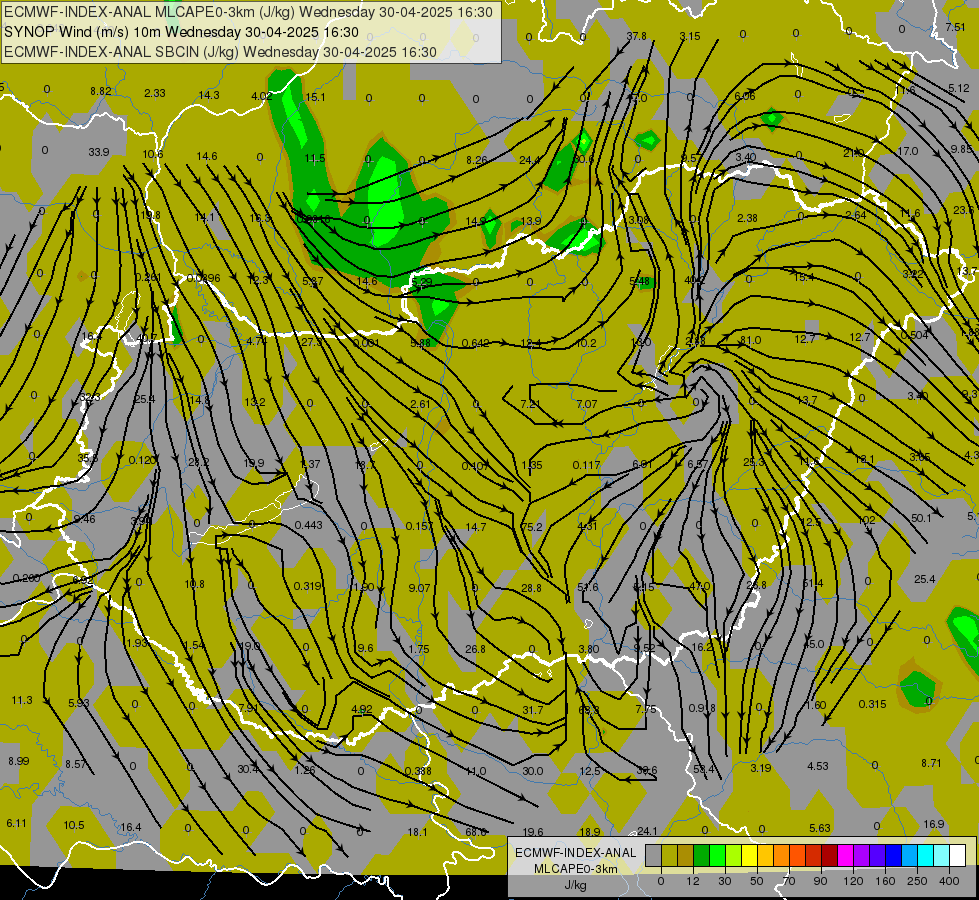Click the SBCIN title line in header
Viewport: 979px width, 900px height.
[x=220, y=52]
